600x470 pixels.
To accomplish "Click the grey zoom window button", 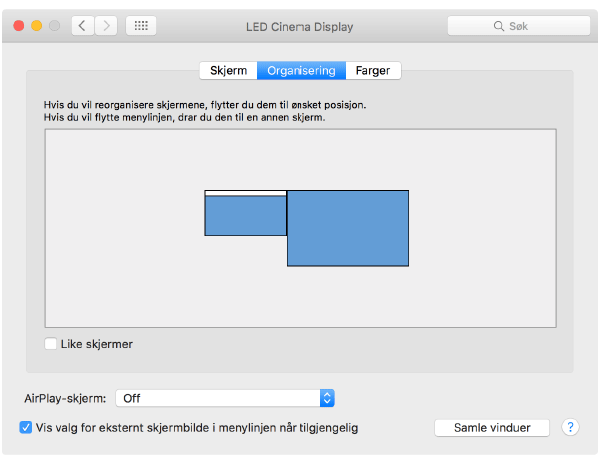I will click(54, 26).
